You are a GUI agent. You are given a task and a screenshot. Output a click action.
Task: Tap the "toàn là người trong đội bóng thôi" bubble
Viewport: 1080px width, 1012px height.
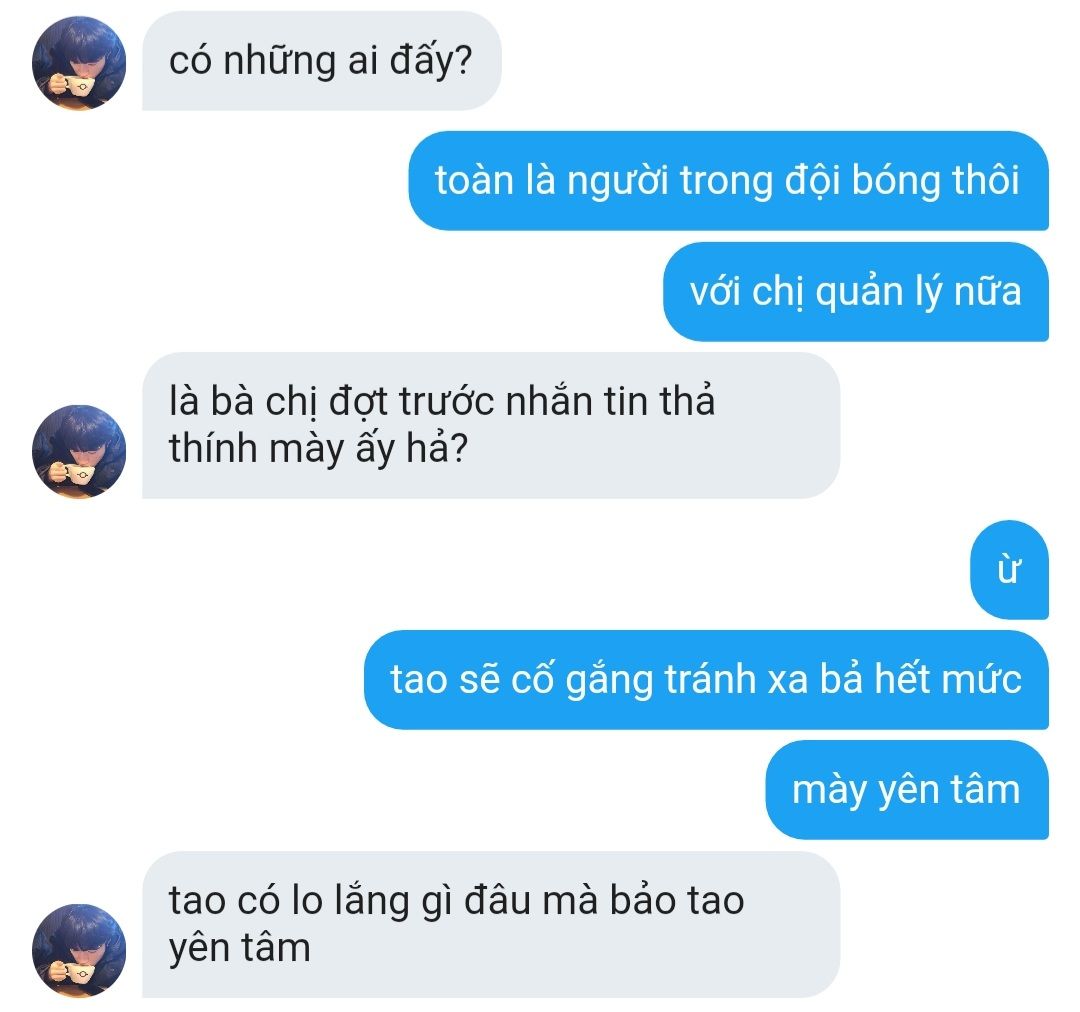[x=729, y=180]
